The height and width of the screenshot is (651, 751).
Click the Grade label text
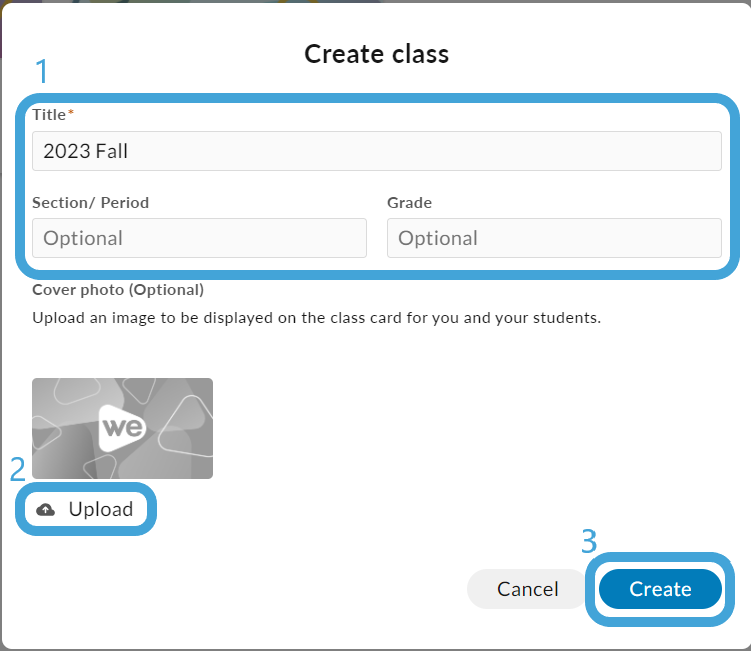pos(410,203)
